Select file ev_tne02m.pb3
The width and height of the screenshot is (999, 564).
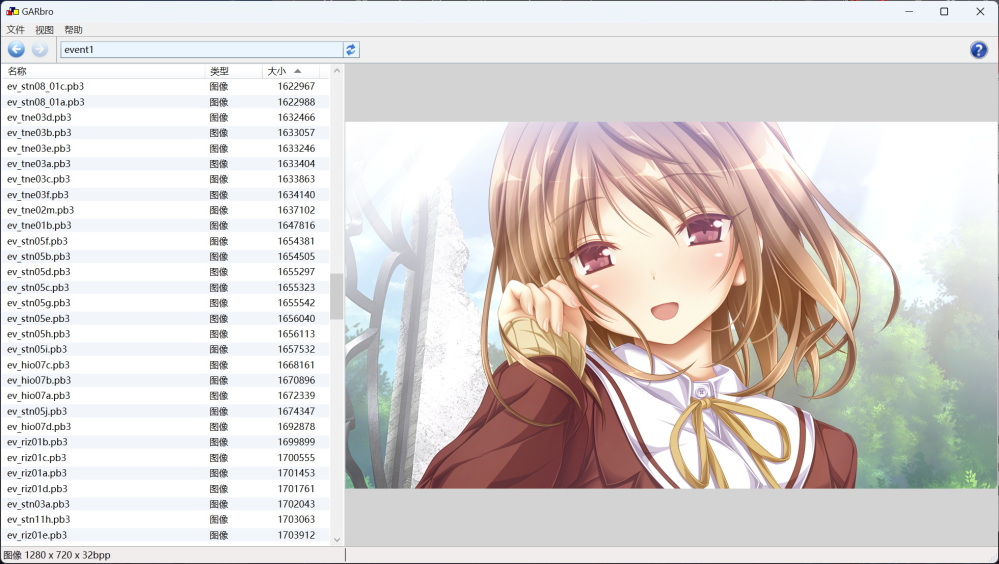(x=165, y=210)
